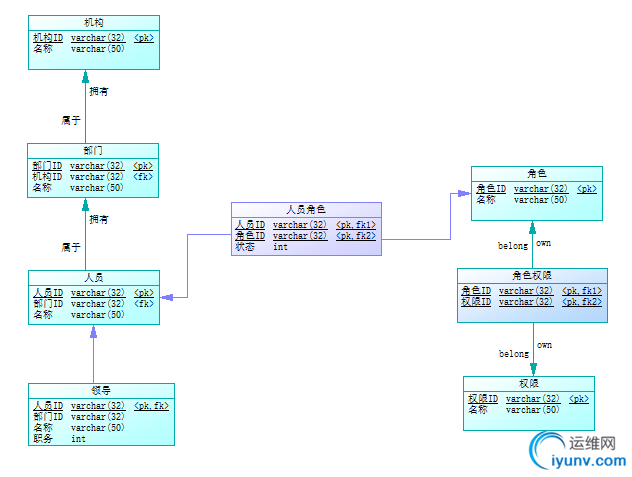This screenshot has width=632, height=477.
Task: Click the 职务 int row in the 领导 table
Action: tap(59, 439)
